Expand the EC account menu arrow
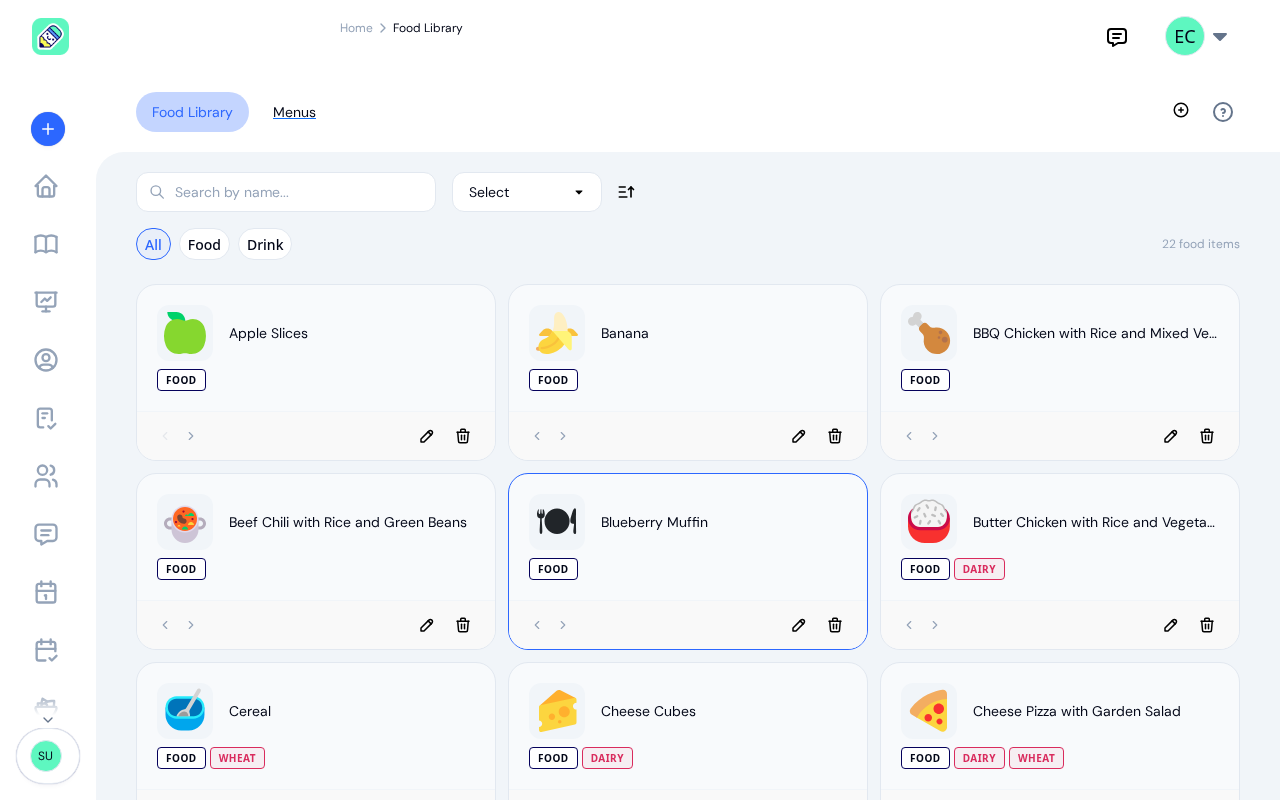Viewport: 1280px width, 800px height. [1220, 37]
